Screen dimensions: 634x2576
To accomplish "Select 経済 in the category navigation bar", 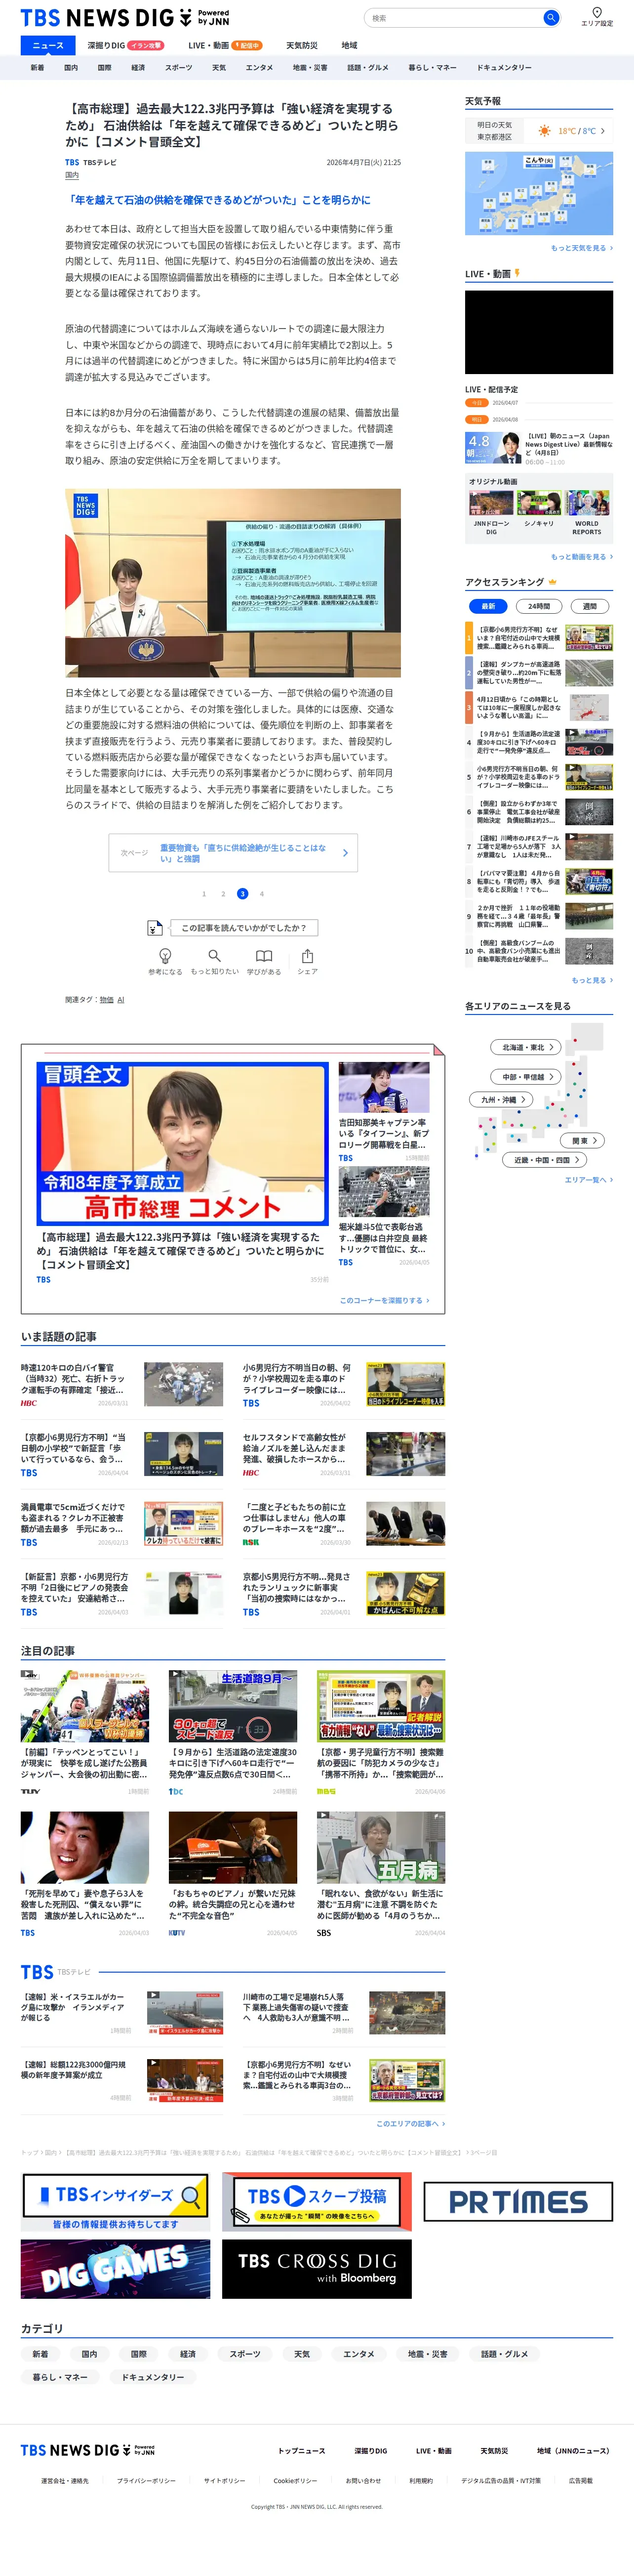I will pos(138,68).
